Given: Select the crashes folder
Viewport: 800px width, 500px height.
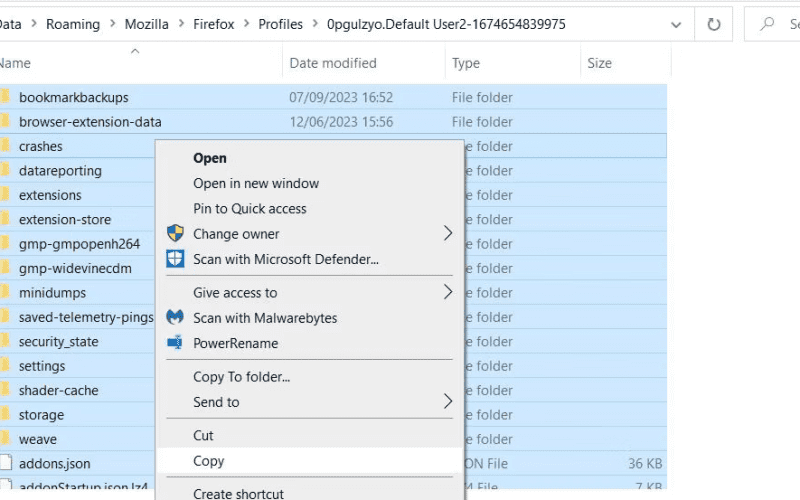Looking at the screenshot, I should click(40, 146).
